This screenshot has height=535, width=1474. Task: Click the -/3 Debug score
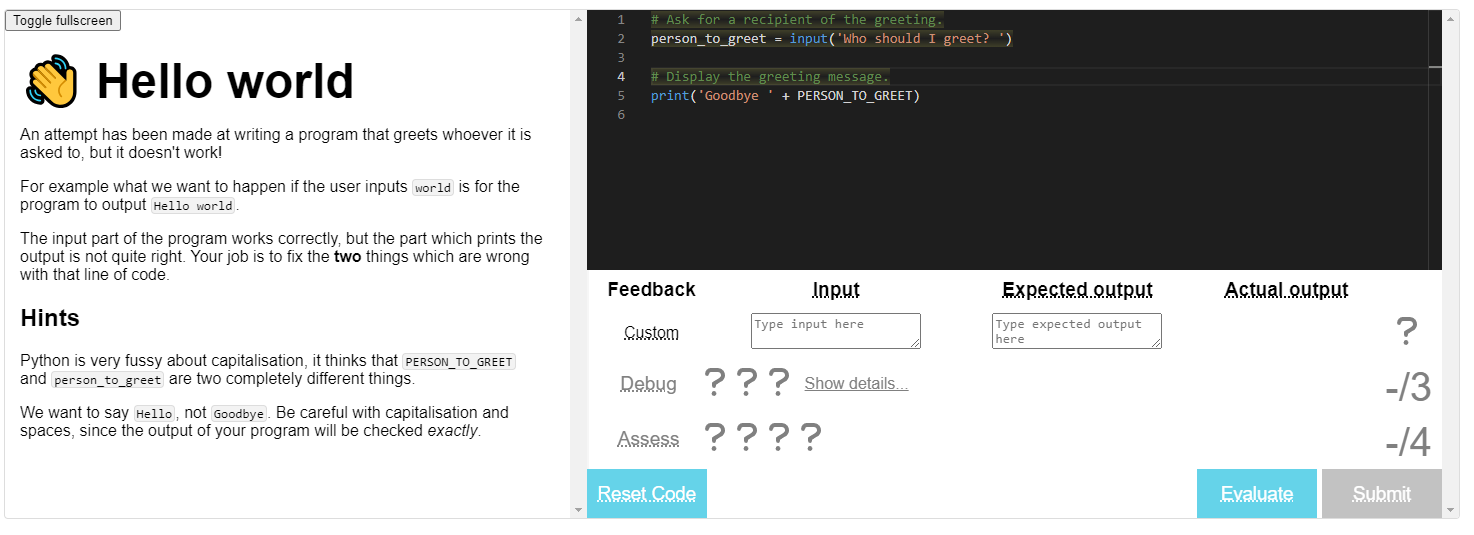pos(1408,388)
